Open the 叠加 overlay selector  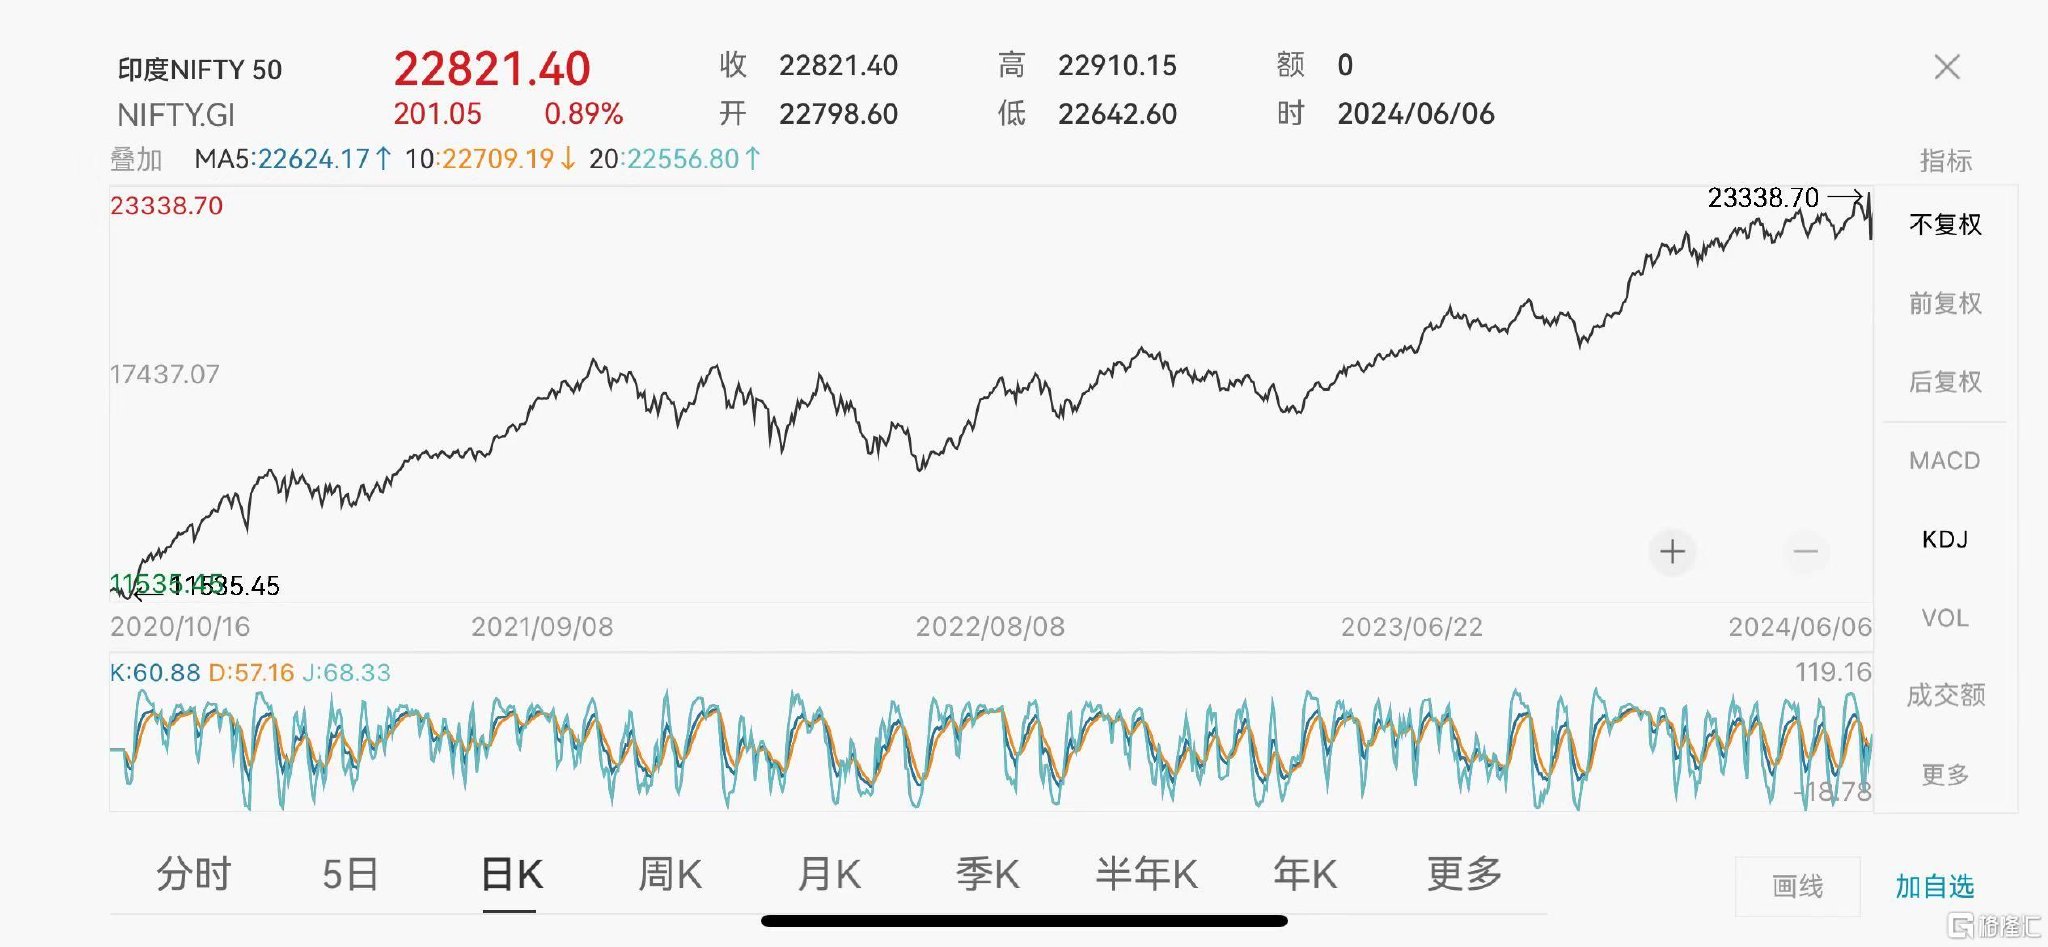138,158
